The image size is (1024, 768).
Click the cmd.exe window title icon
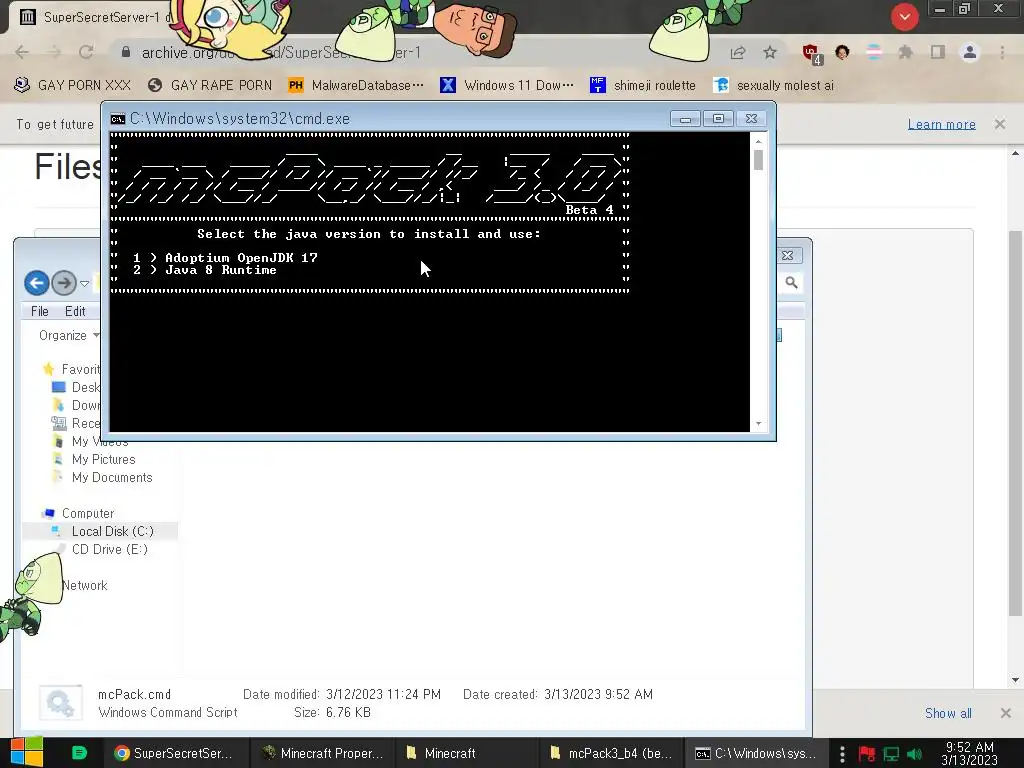[x=118, y=119]
